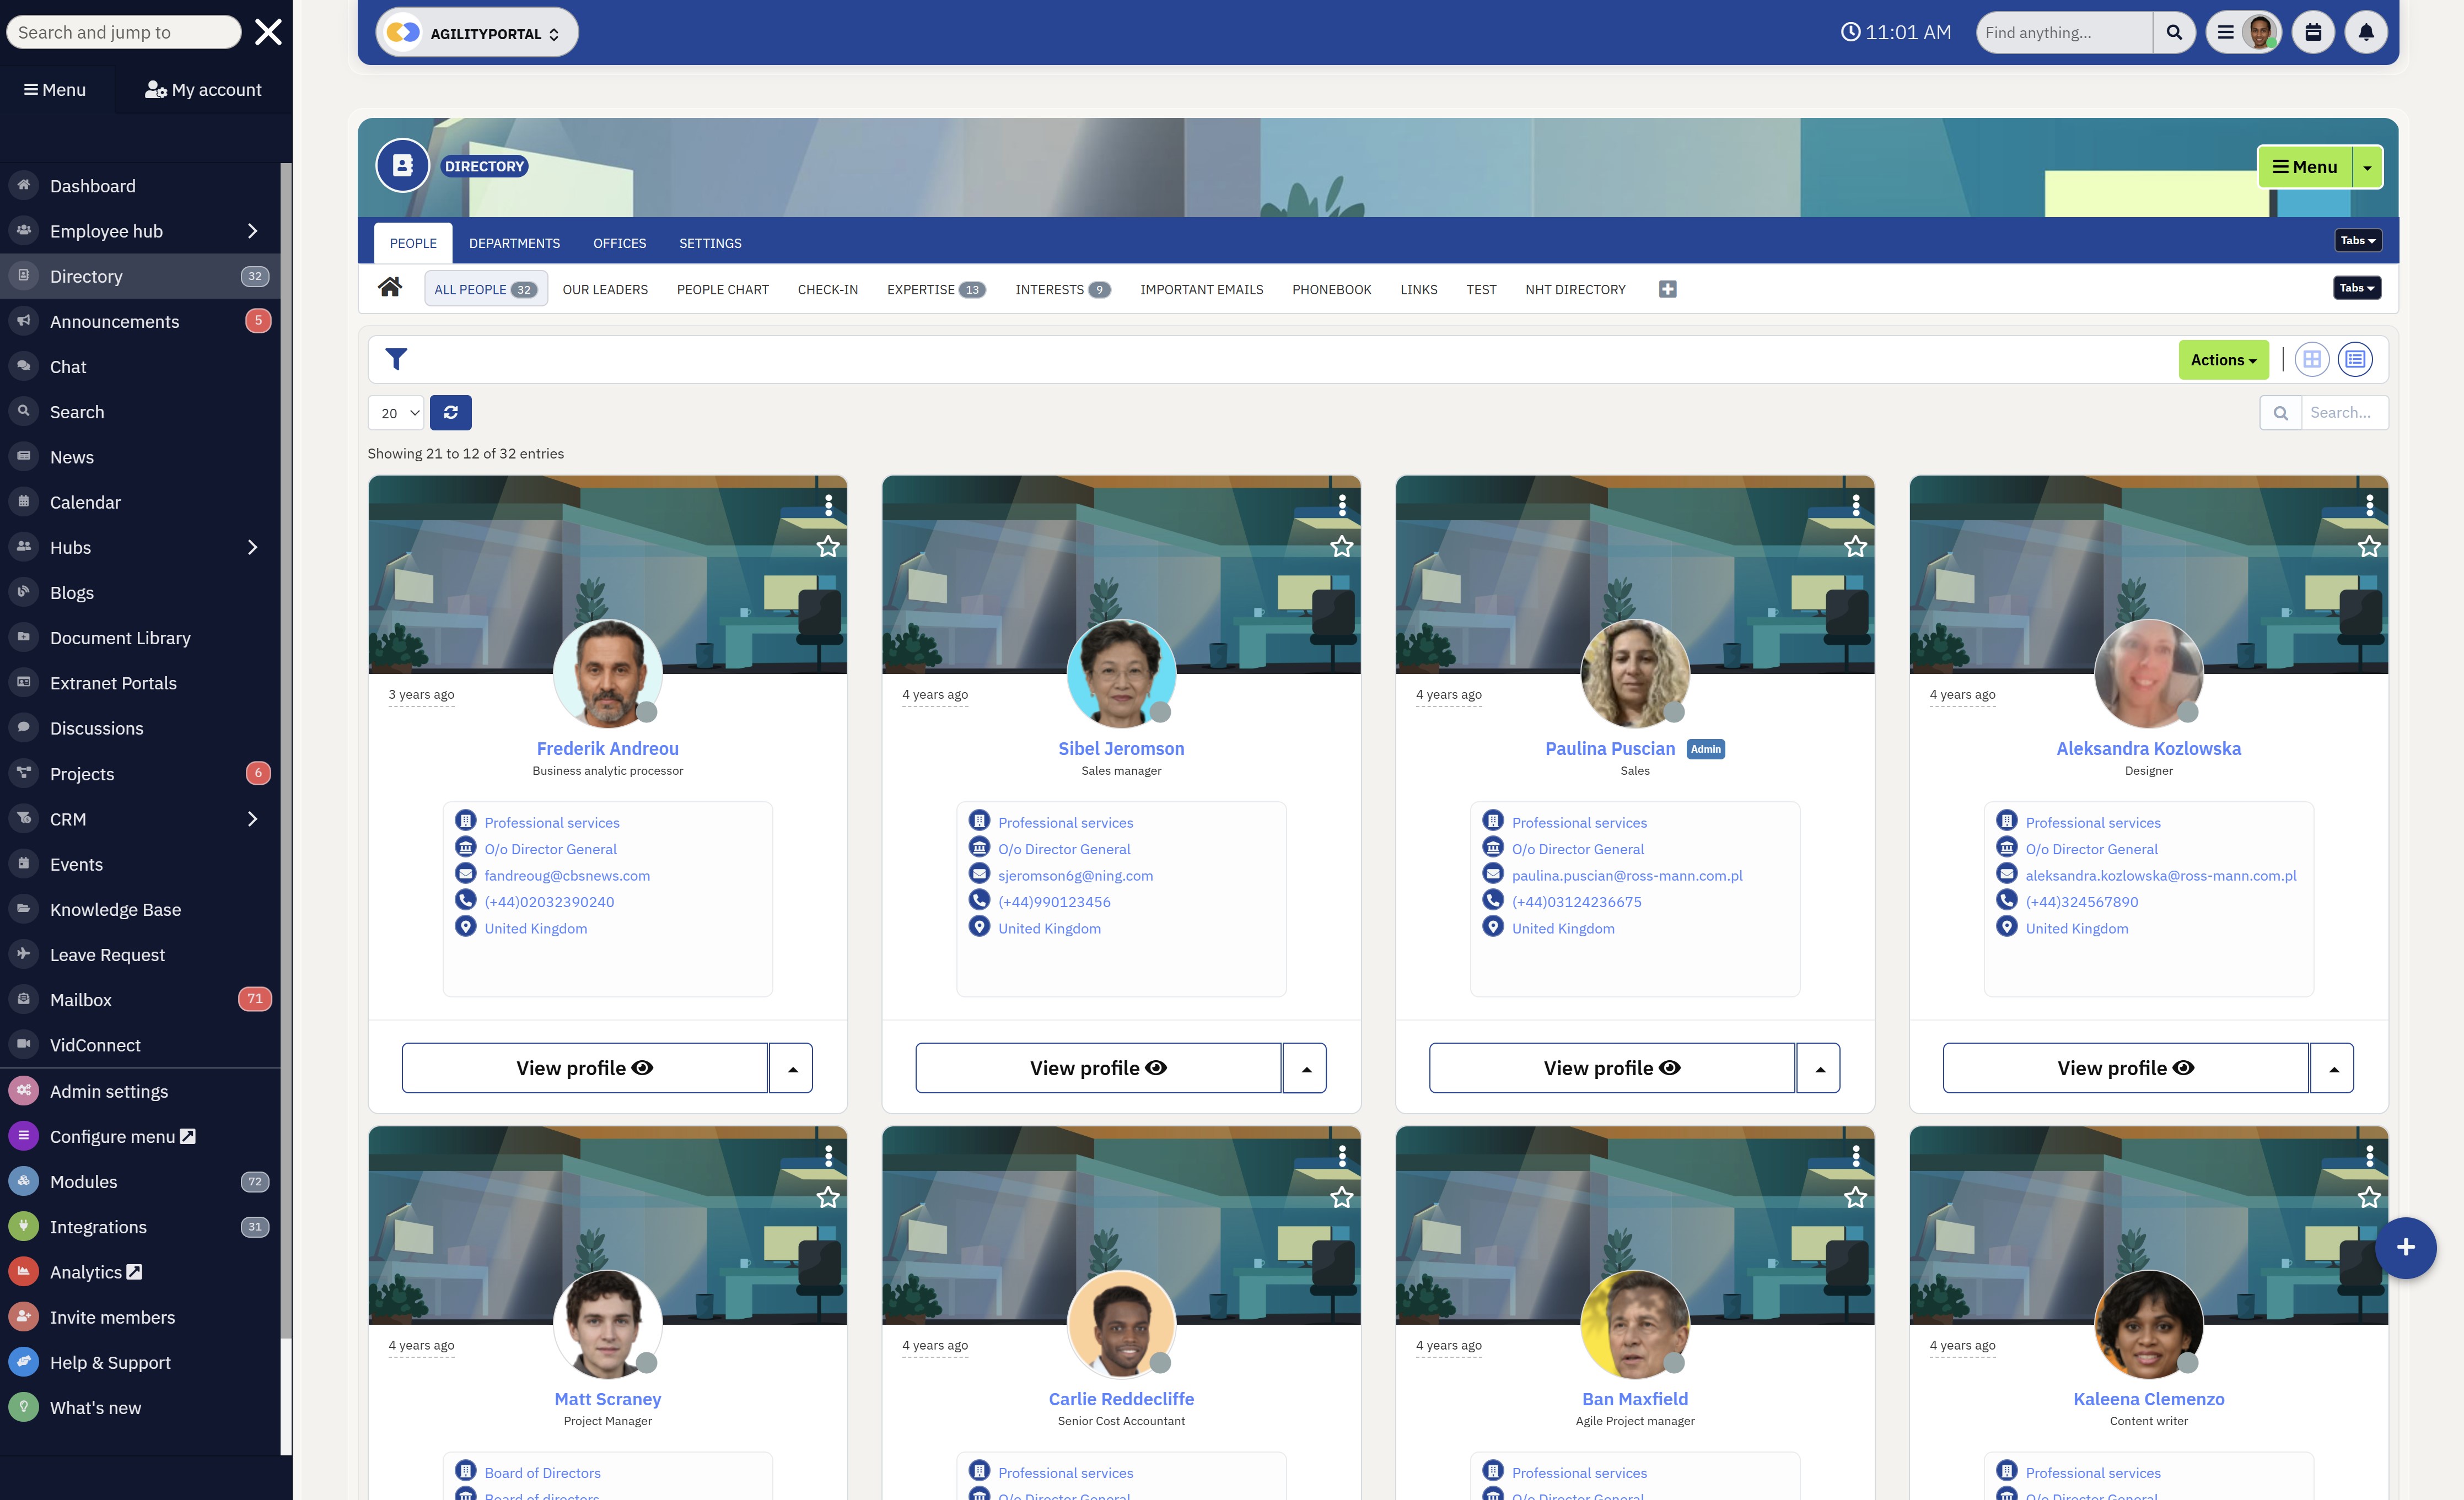Screen dimensions: 2464x1500
Task: Select the Our Leaders sub-tab
Action: [605, 289]
